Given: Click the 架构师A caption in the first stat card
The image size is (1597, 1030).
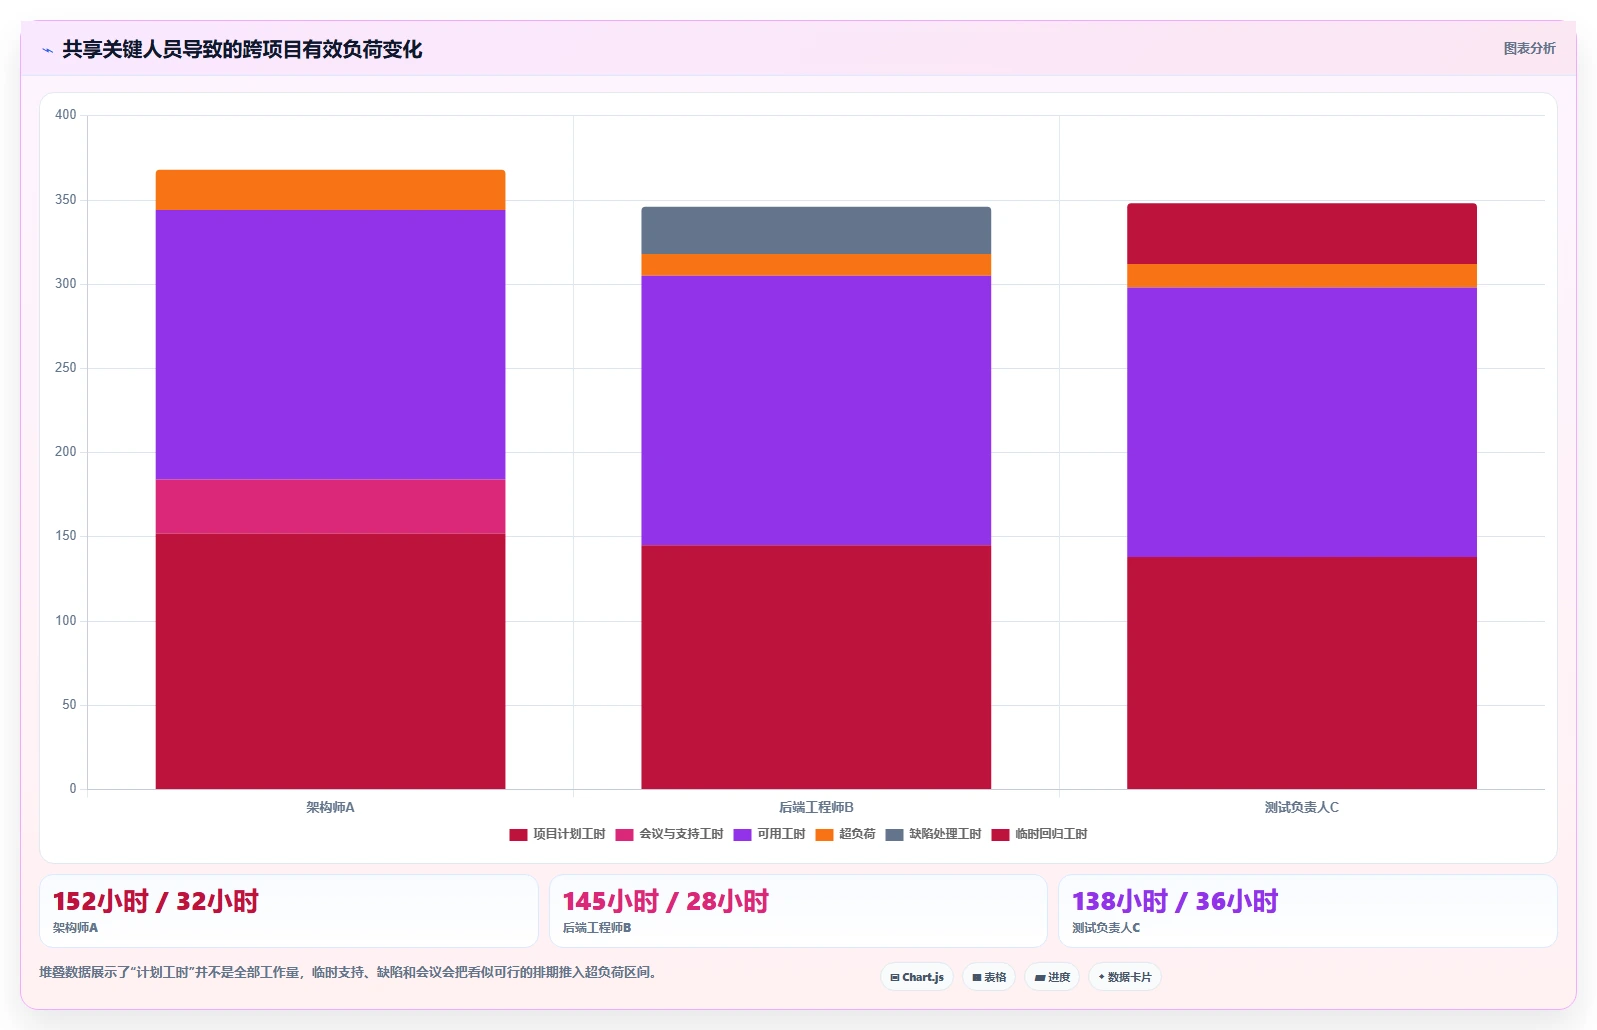Looking at the screenshot, I should pyautogui.click(x=75, y=928).
